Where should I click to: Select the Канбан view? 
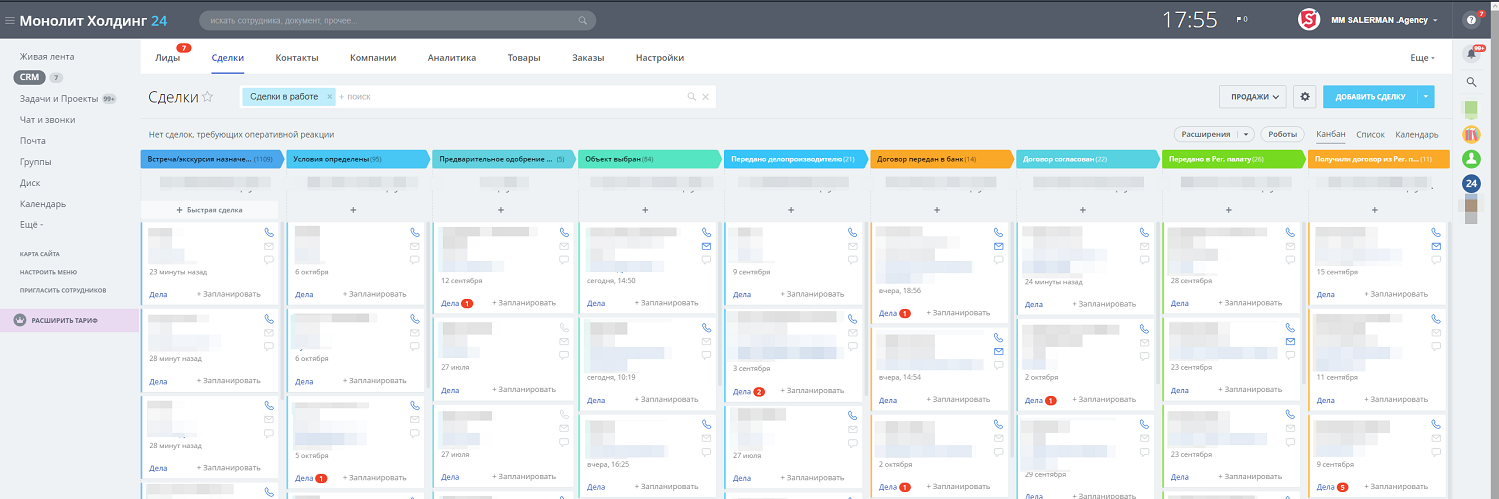[x=1331, y=134]
